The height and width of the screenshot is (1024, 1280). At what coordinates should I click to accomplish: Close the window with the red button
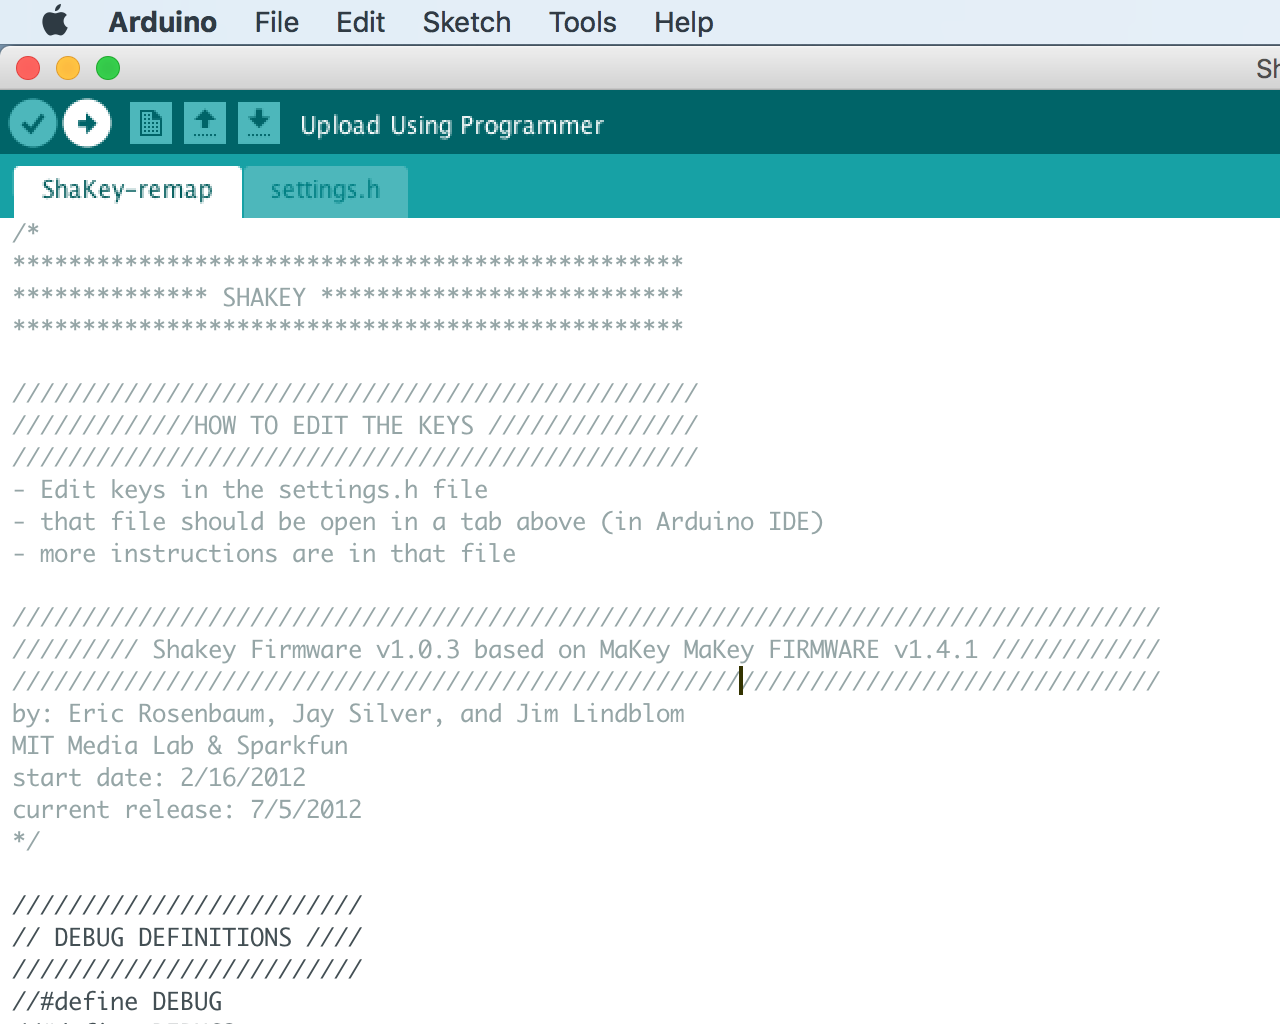[x=28, y=68]
